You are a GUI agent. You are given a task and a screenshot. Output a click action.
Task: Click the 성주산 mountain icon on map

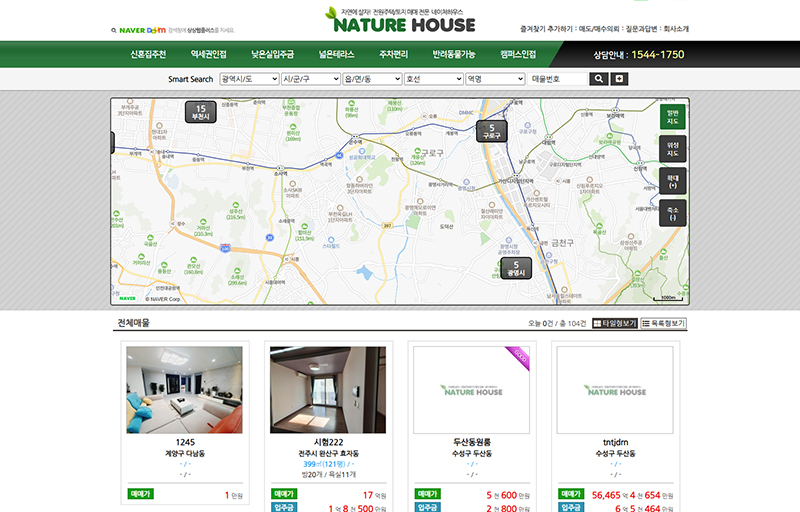tap(236, 205)
